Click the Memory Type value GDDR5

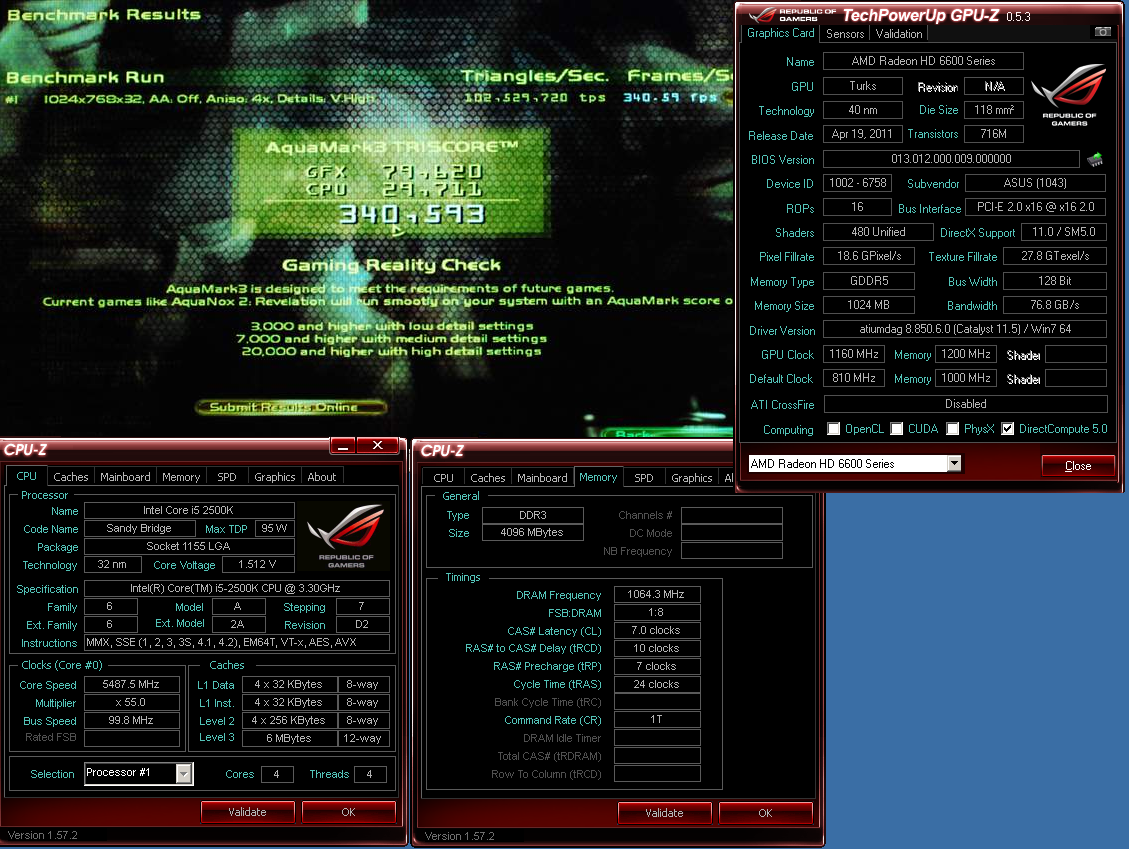tap(868, 281)
